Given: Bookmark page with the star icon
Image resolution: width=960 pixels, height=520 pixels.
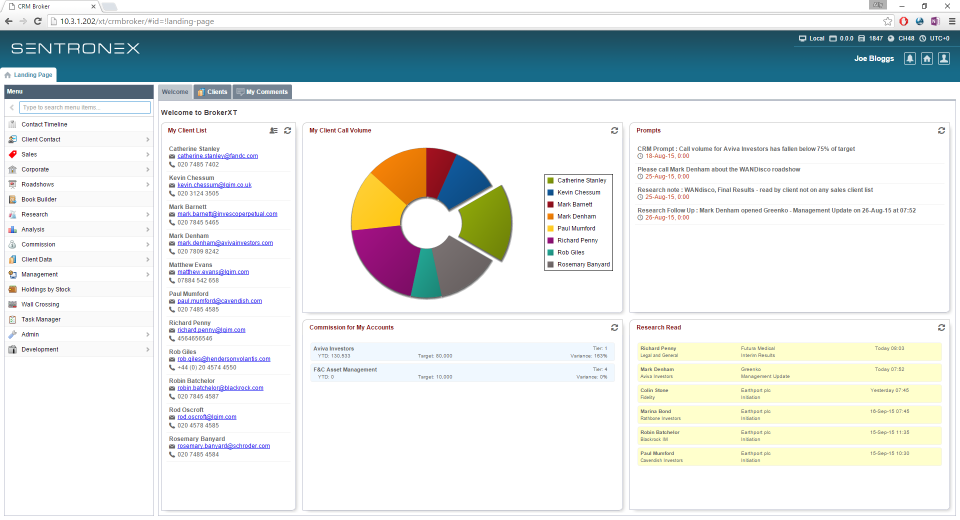Looking at the screenshot, I should [x=887, y=21].
